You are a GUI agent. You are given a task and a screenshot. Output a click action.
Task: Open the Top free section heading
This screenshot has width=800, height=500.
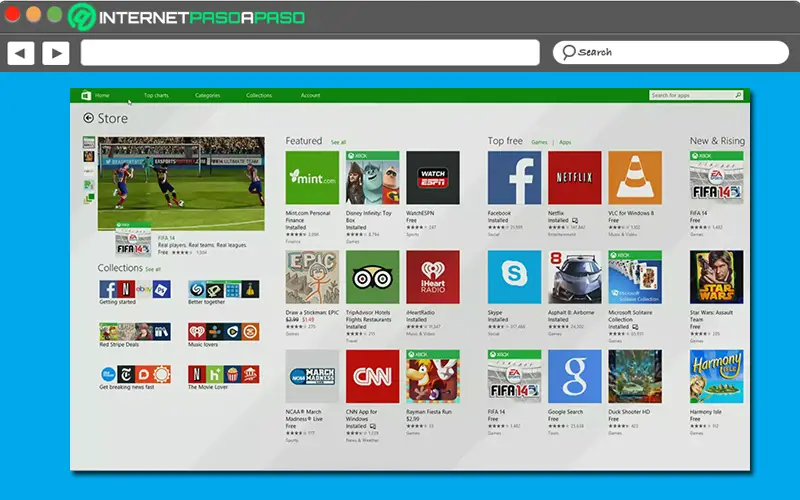tap(505, 141)
